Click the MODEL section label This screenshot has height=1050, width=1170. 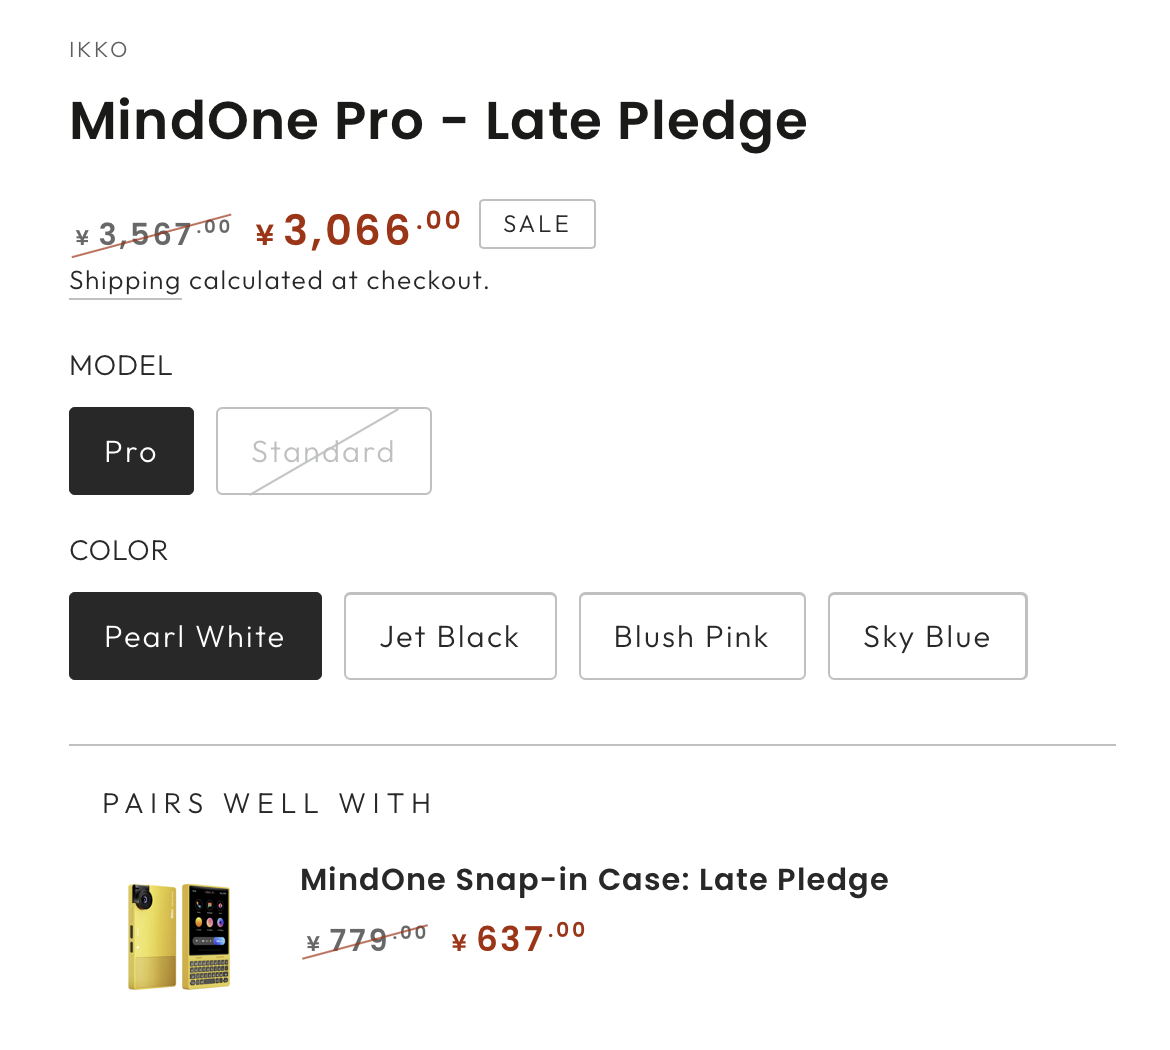(x=121, y=366)
